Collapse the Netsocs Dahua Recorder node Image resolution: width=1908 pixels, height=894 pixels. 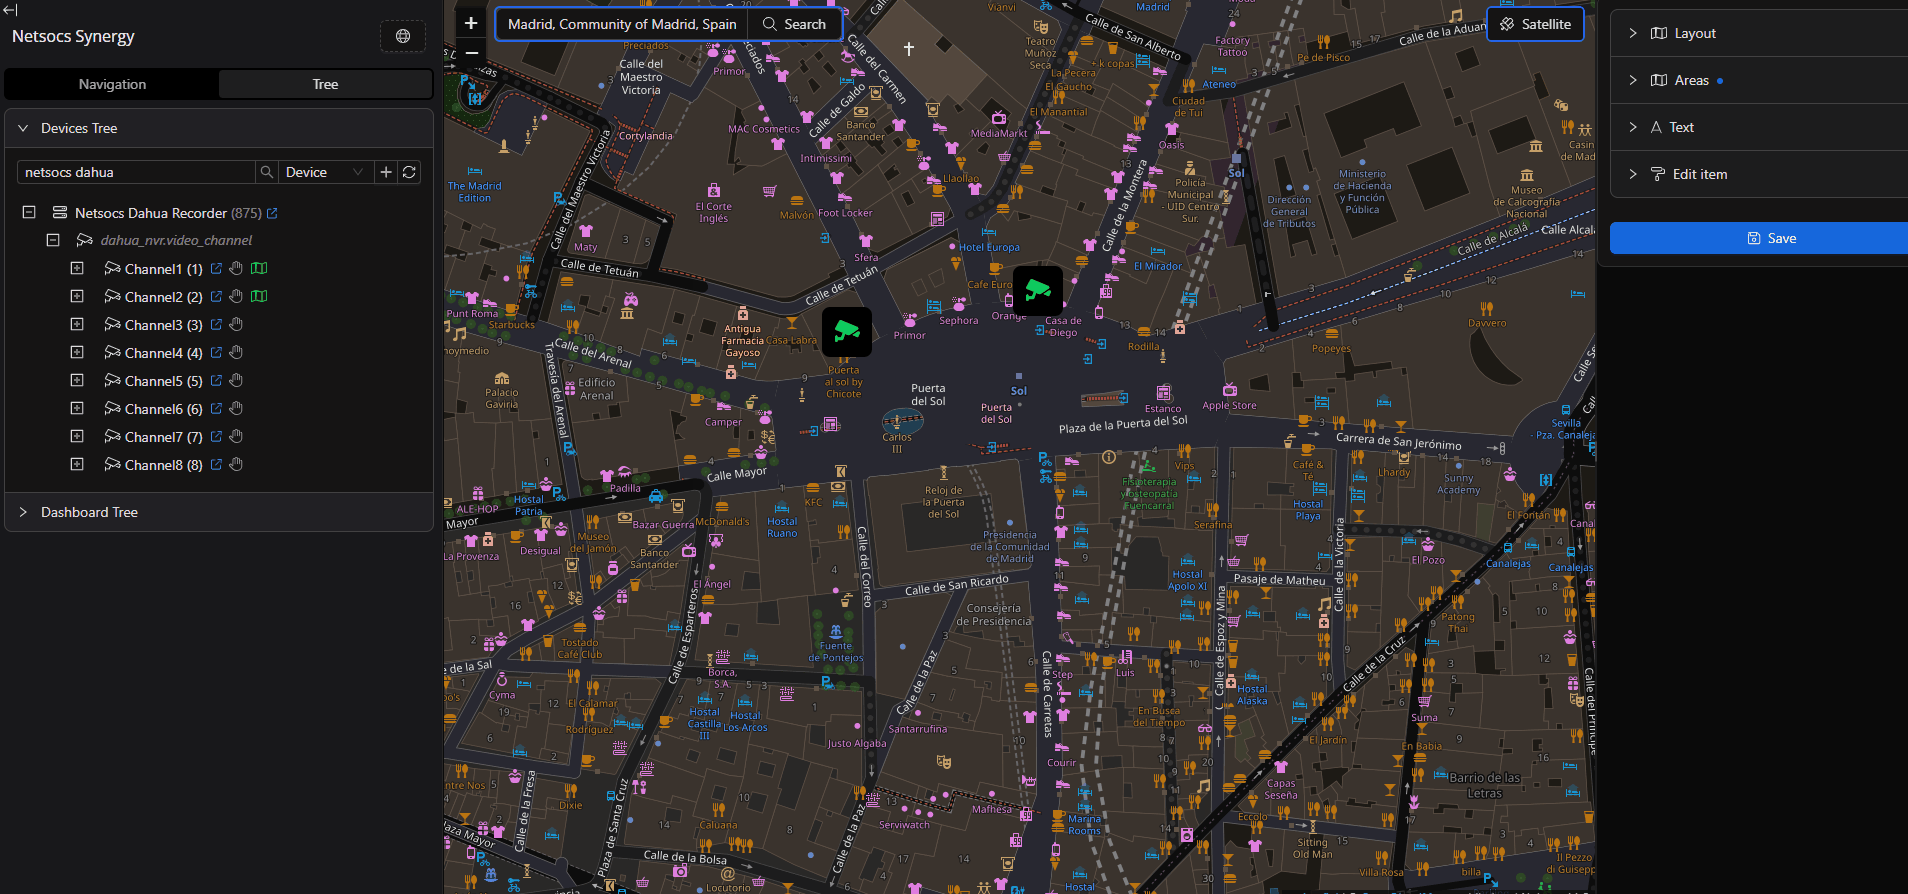29,213
